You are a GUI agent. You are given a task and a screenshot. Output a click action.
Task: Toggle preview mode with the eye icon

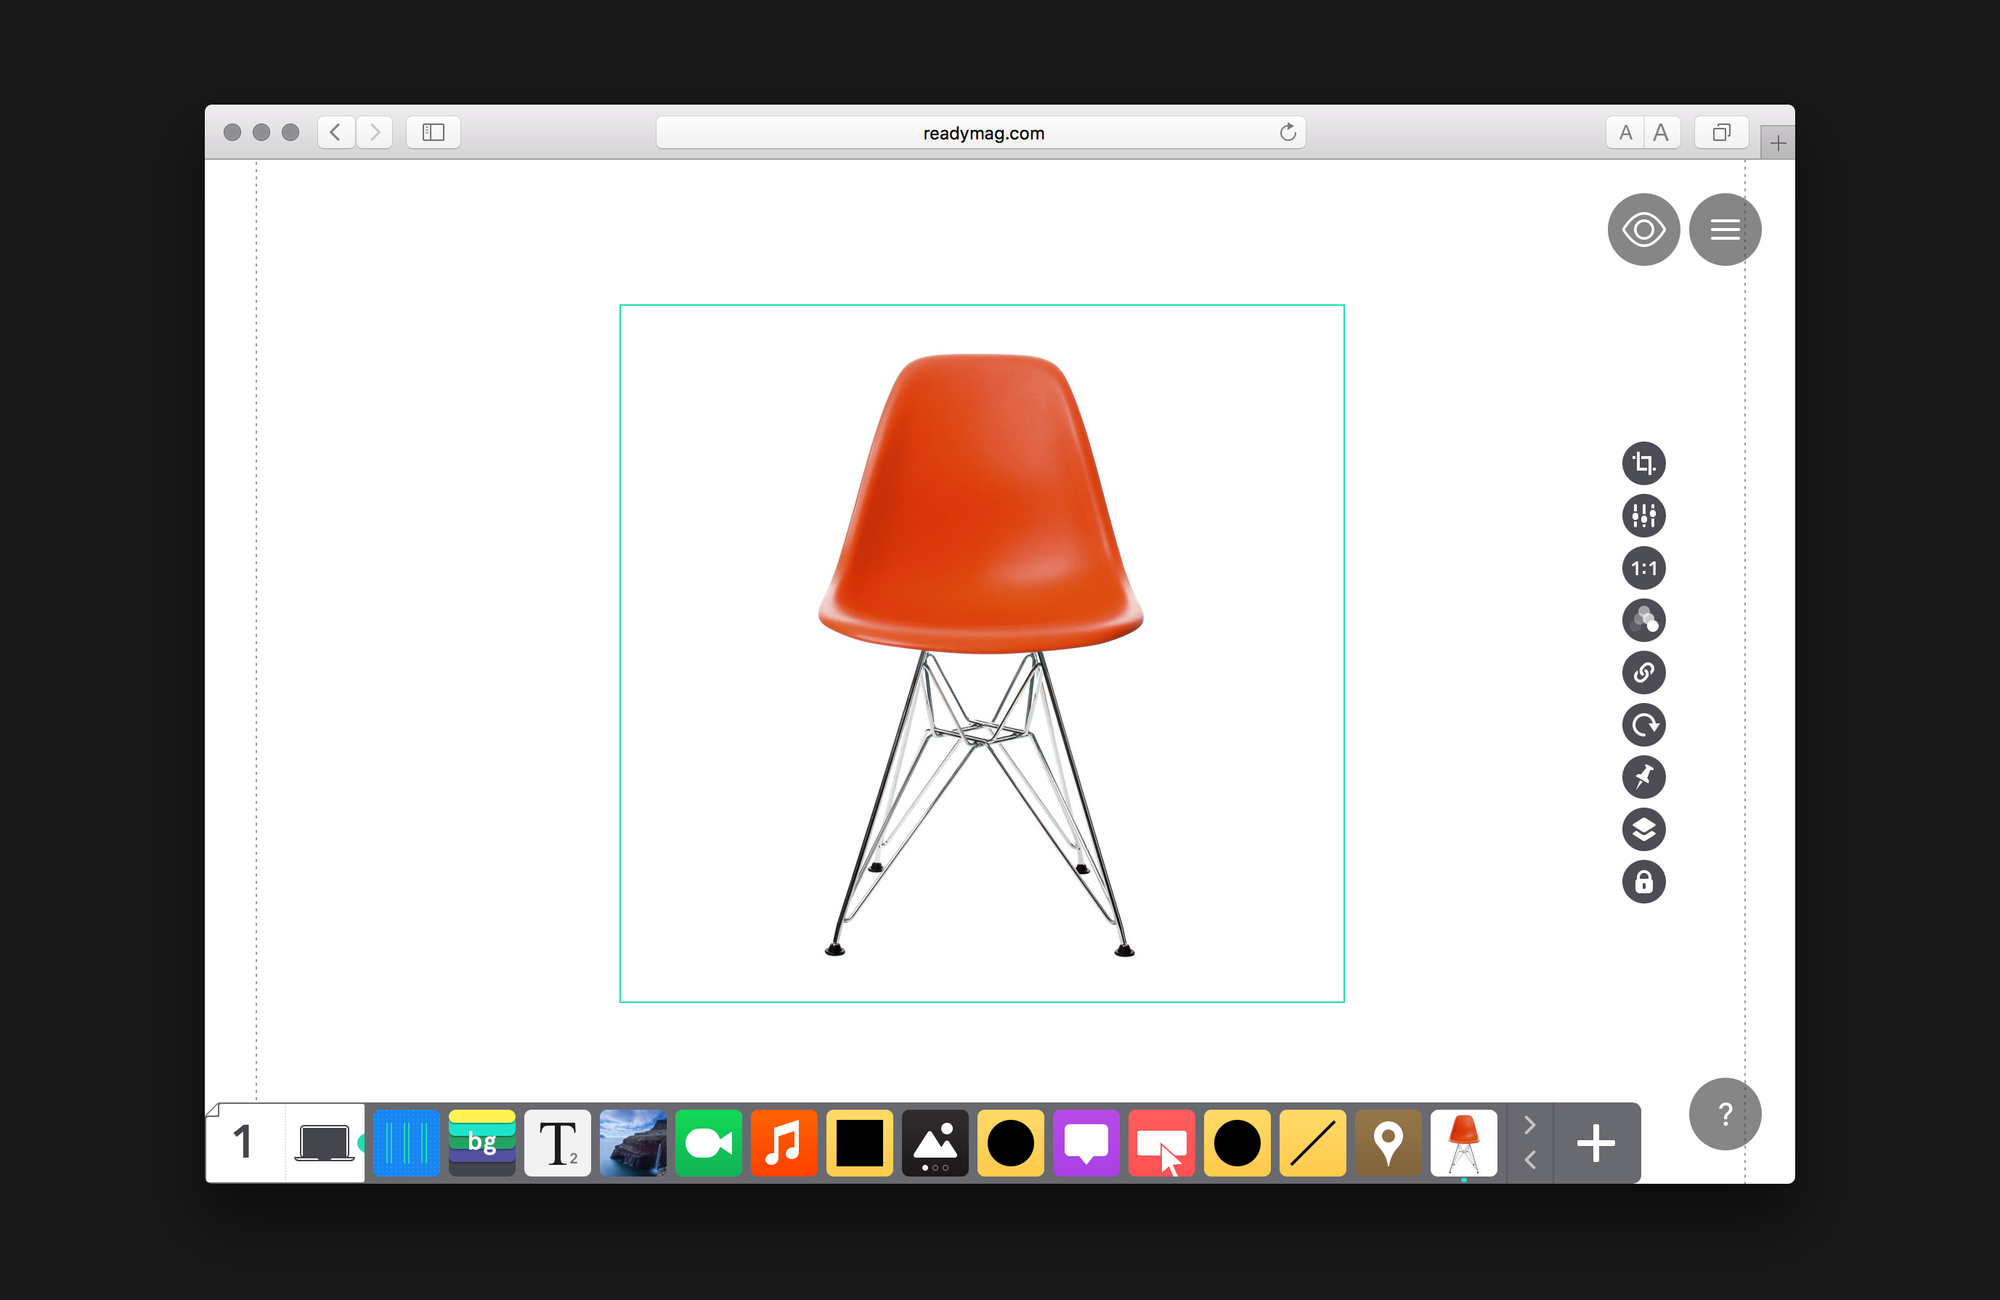click(1642, 229)
